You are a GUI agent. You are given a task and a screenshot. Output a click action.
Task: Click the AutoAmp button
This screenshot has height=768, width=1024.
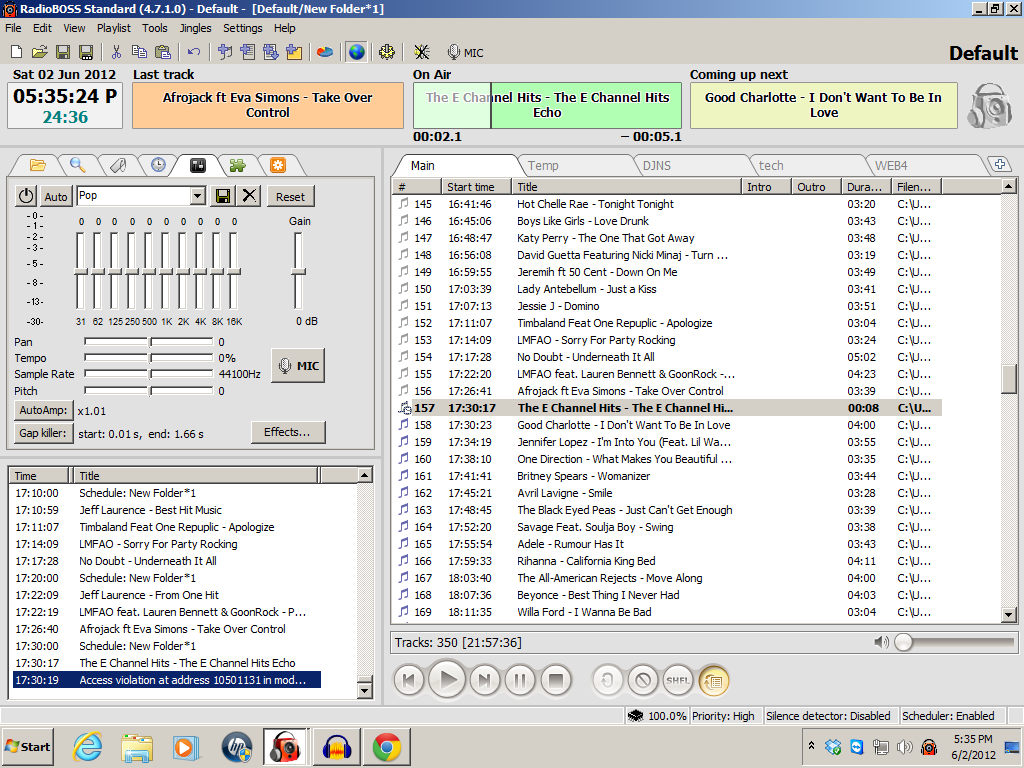point(43,410)
